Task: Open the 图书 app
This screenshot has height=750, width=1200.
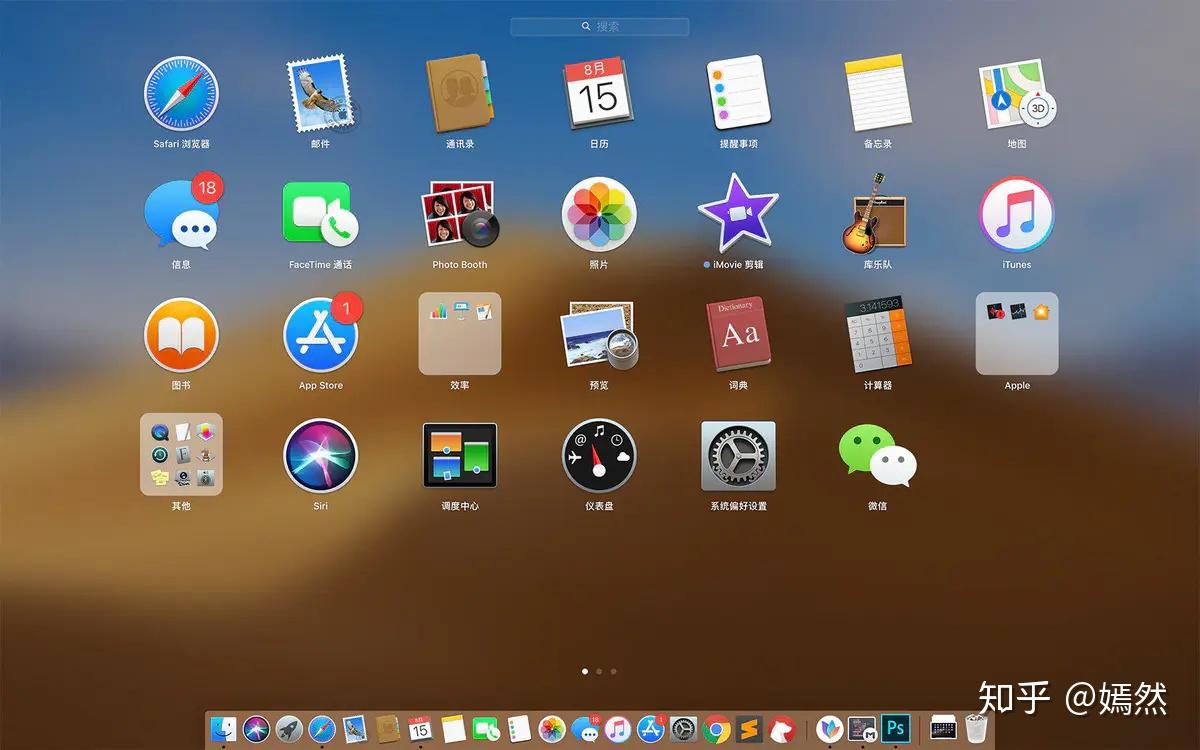Action: coord(181,335)
